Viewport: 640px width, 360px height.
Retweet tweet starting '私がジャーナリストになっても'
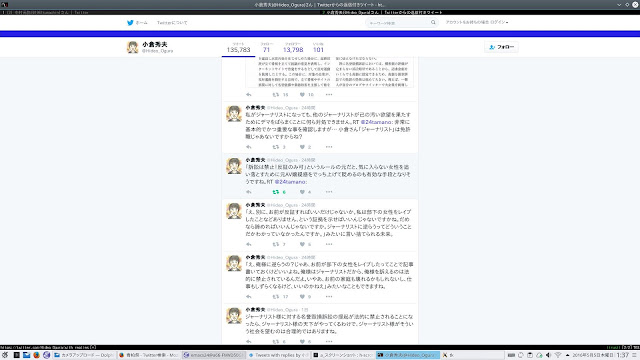click(x=276, y=147)
